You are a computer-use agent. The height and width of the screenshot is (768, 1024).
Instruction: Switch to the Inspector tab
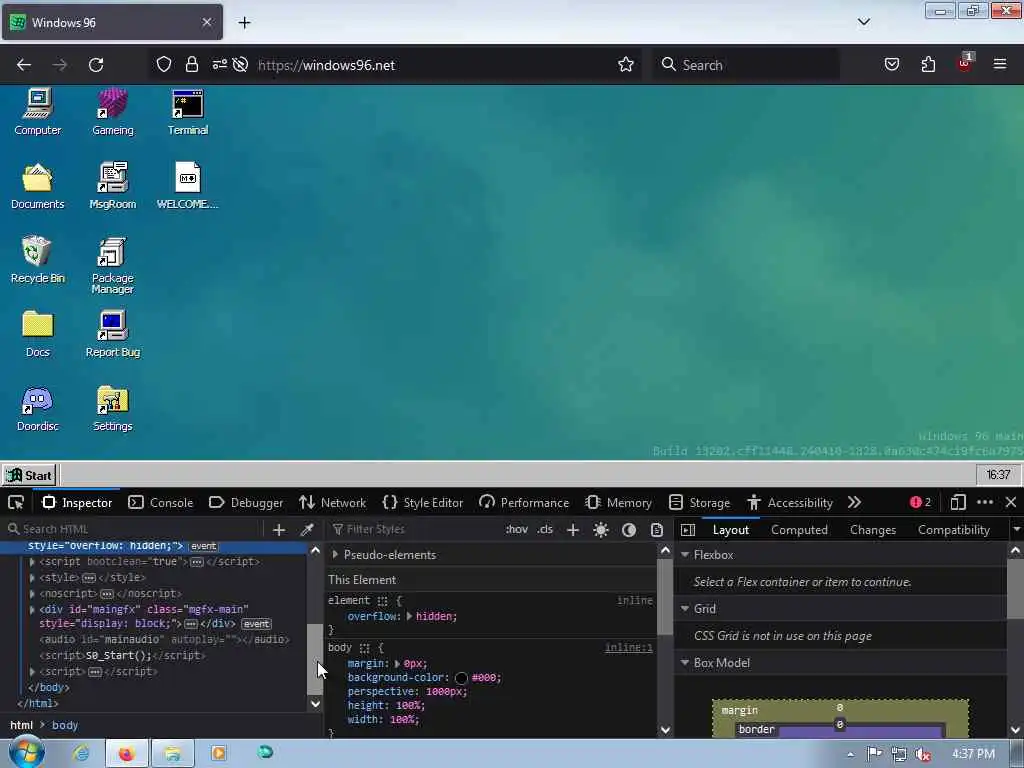click(77, 502)
